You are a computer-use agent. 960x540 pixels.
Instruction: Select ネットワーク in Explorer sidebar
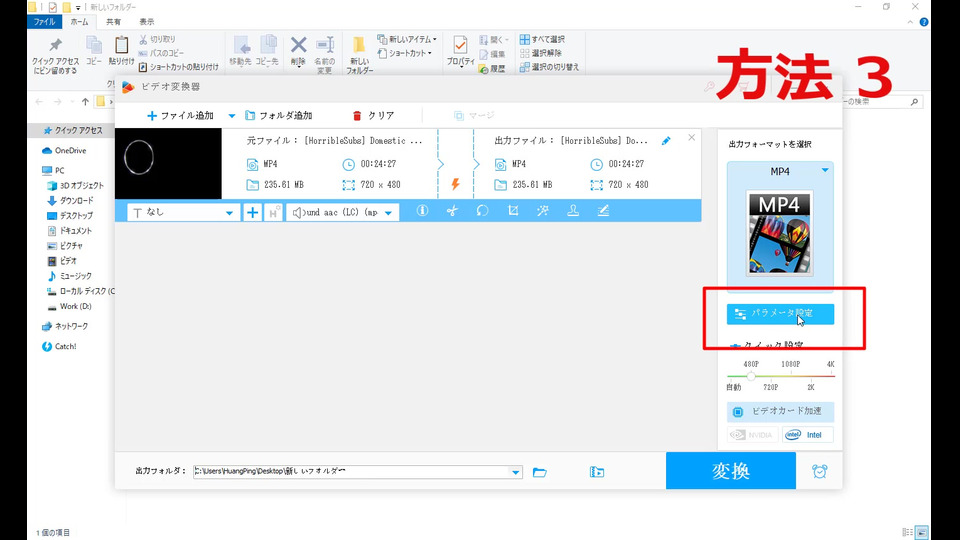point(65,326)
